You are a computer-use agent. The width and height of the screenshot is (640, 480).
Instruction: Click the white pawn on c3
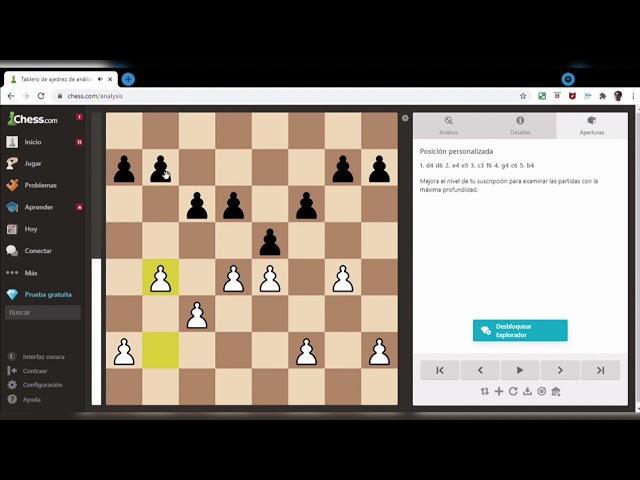coord(197,314)
